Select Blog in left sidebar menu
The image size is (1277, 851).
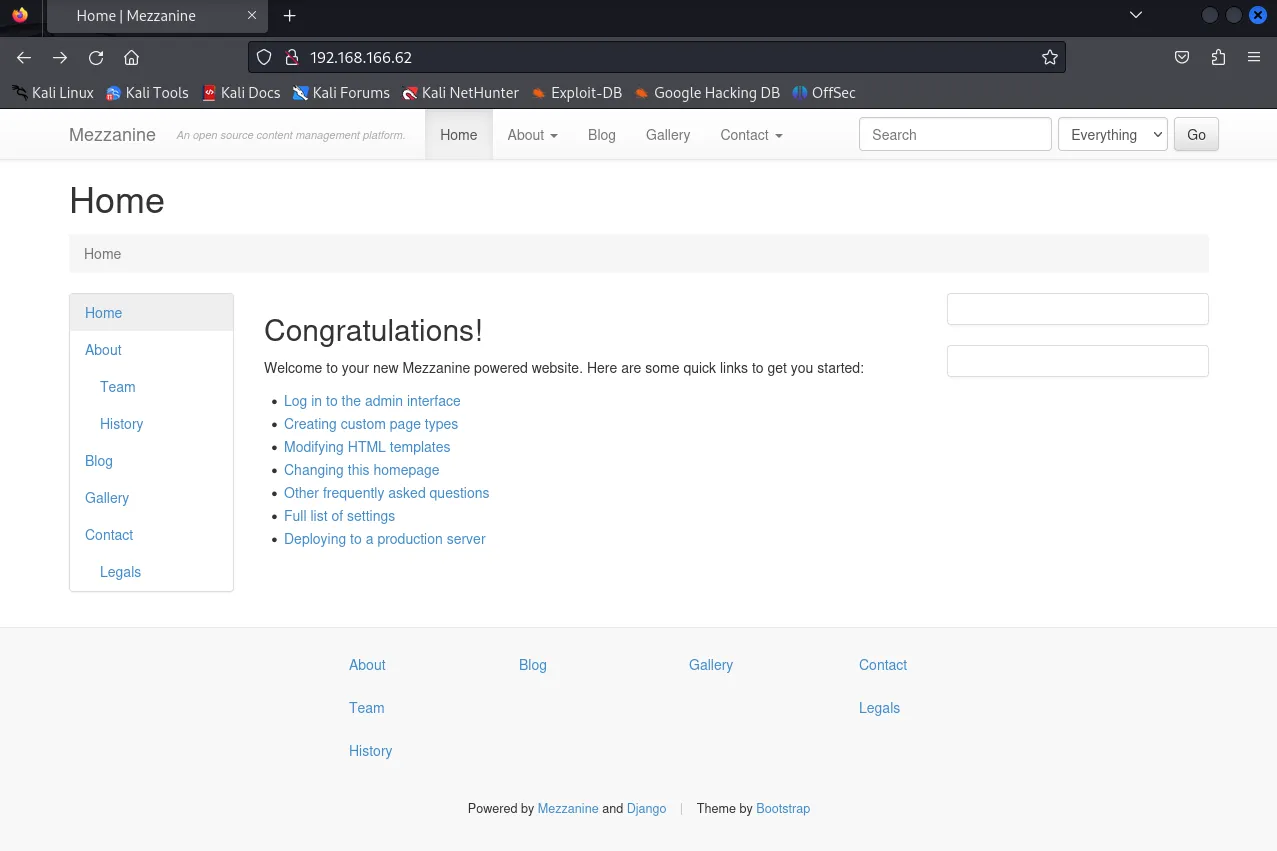[x=151, y=461]
